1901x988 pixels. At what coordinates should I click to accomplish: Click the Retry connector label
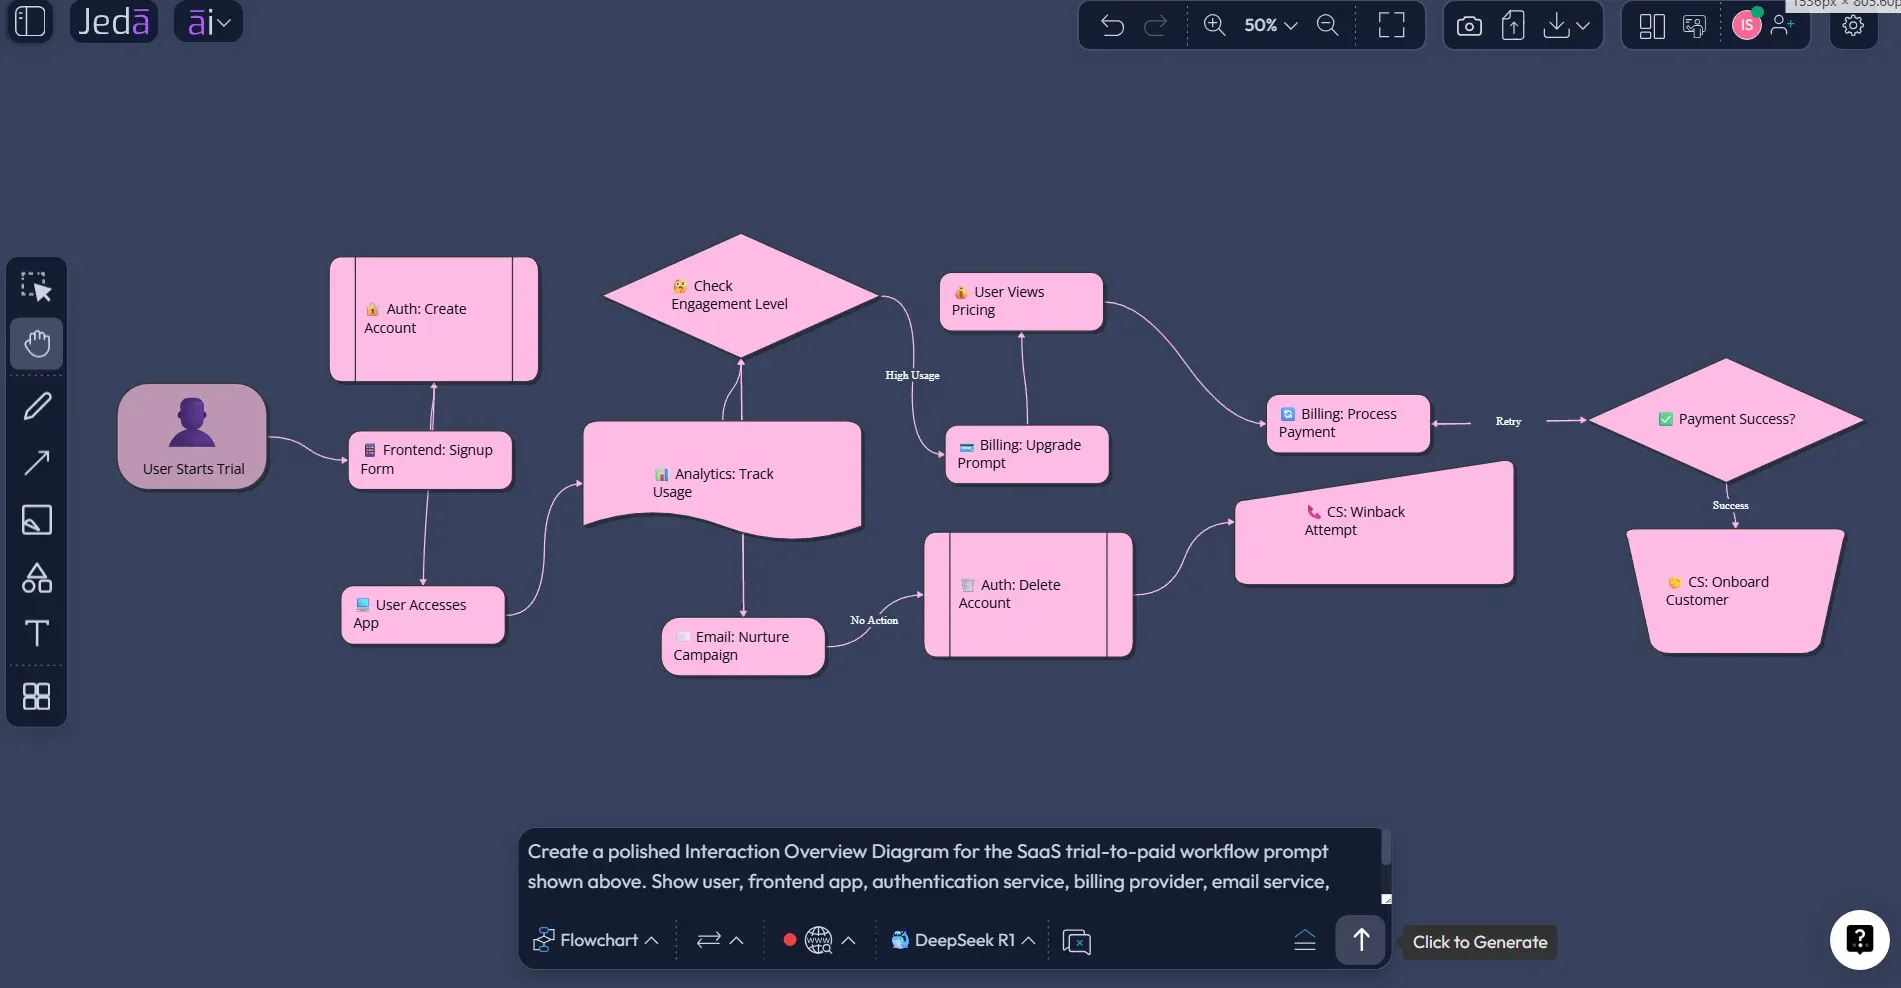pyautogui.click(x=1508, y=421)
